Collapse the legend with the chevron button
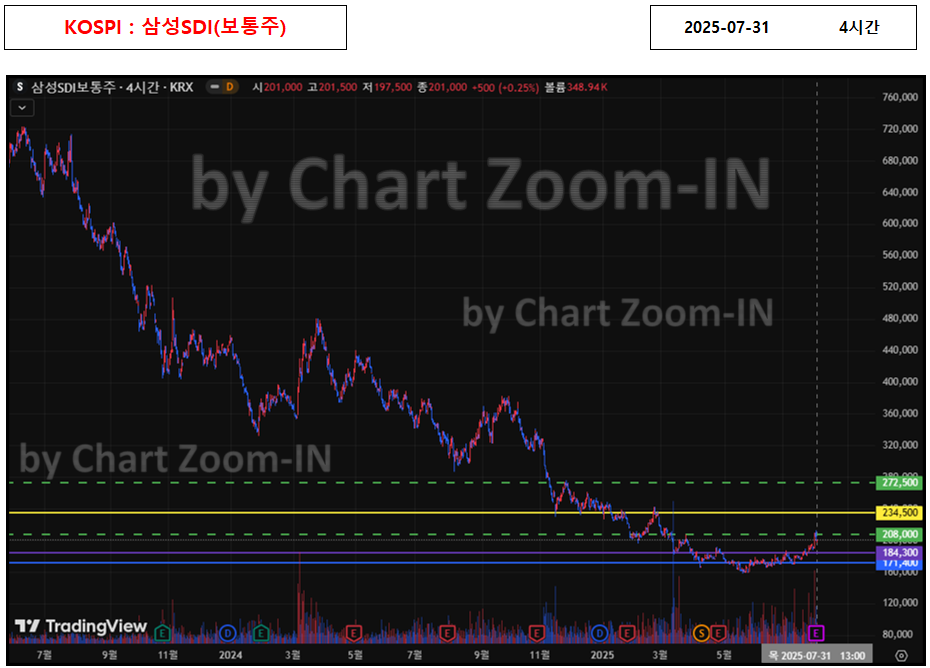 click(x=22, y=108)
